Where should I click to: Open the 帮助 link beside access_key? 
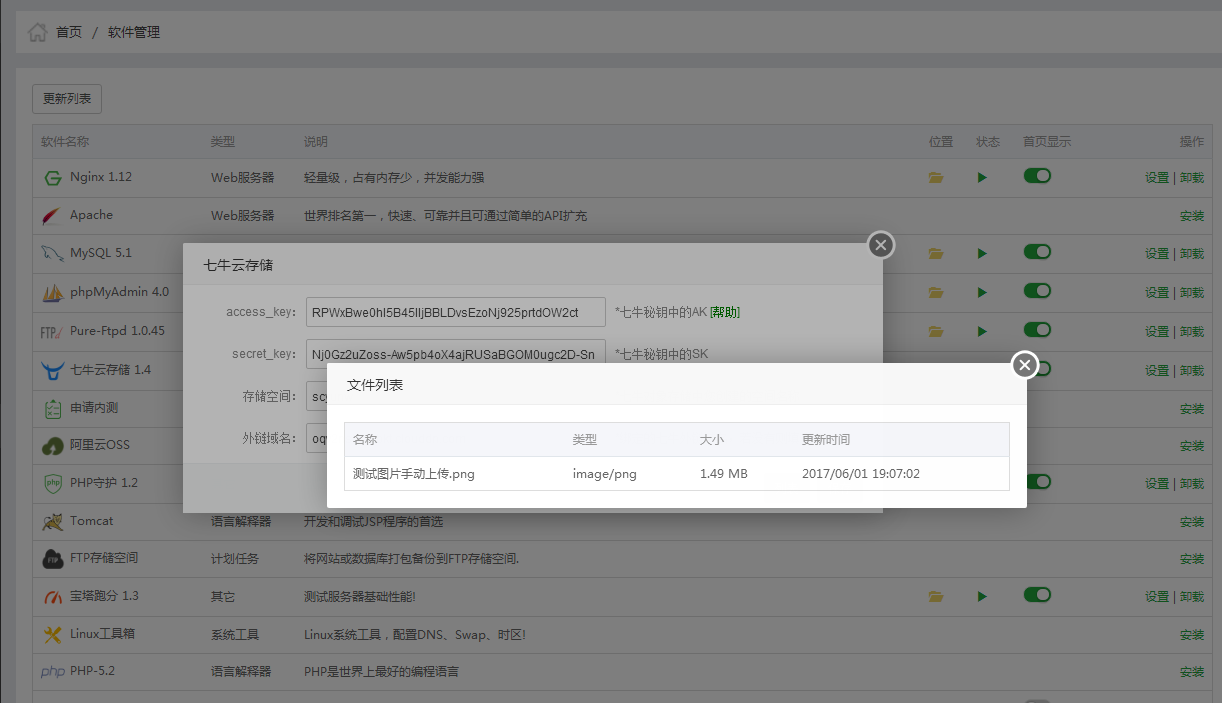coord(725,312)
